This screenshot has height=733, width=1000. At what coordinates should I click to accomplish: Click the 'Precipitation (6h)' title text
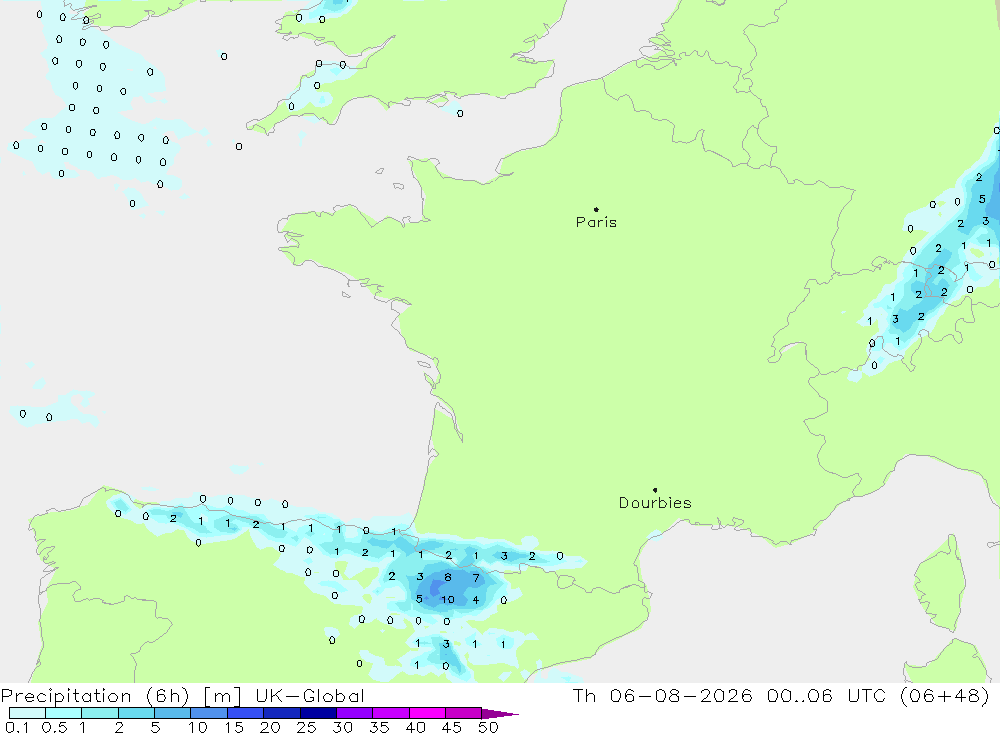[x=95, y=696]
